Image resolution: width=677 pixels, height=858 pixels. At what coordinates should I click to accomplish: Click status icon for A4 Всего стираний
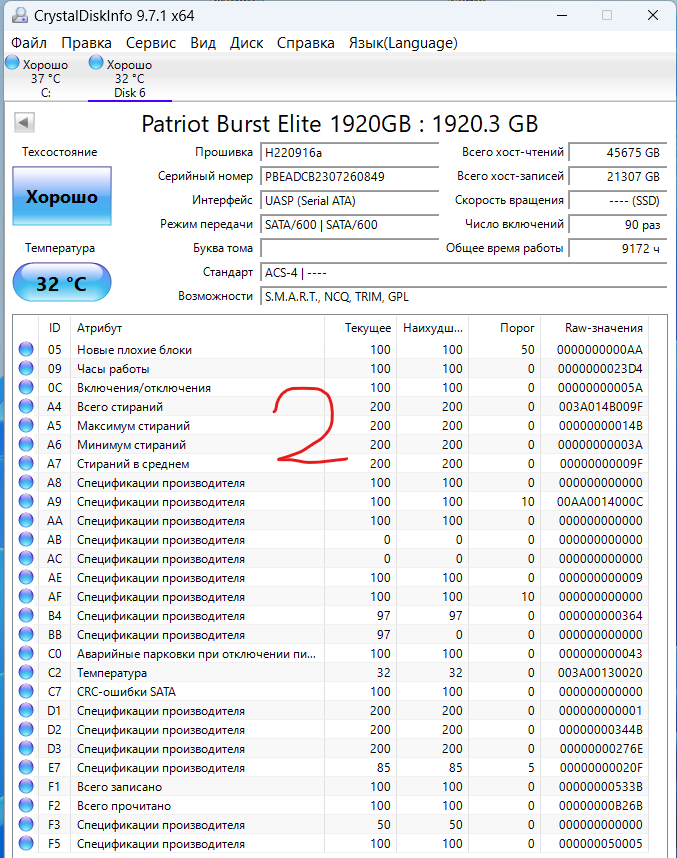[x=26, y=406]
